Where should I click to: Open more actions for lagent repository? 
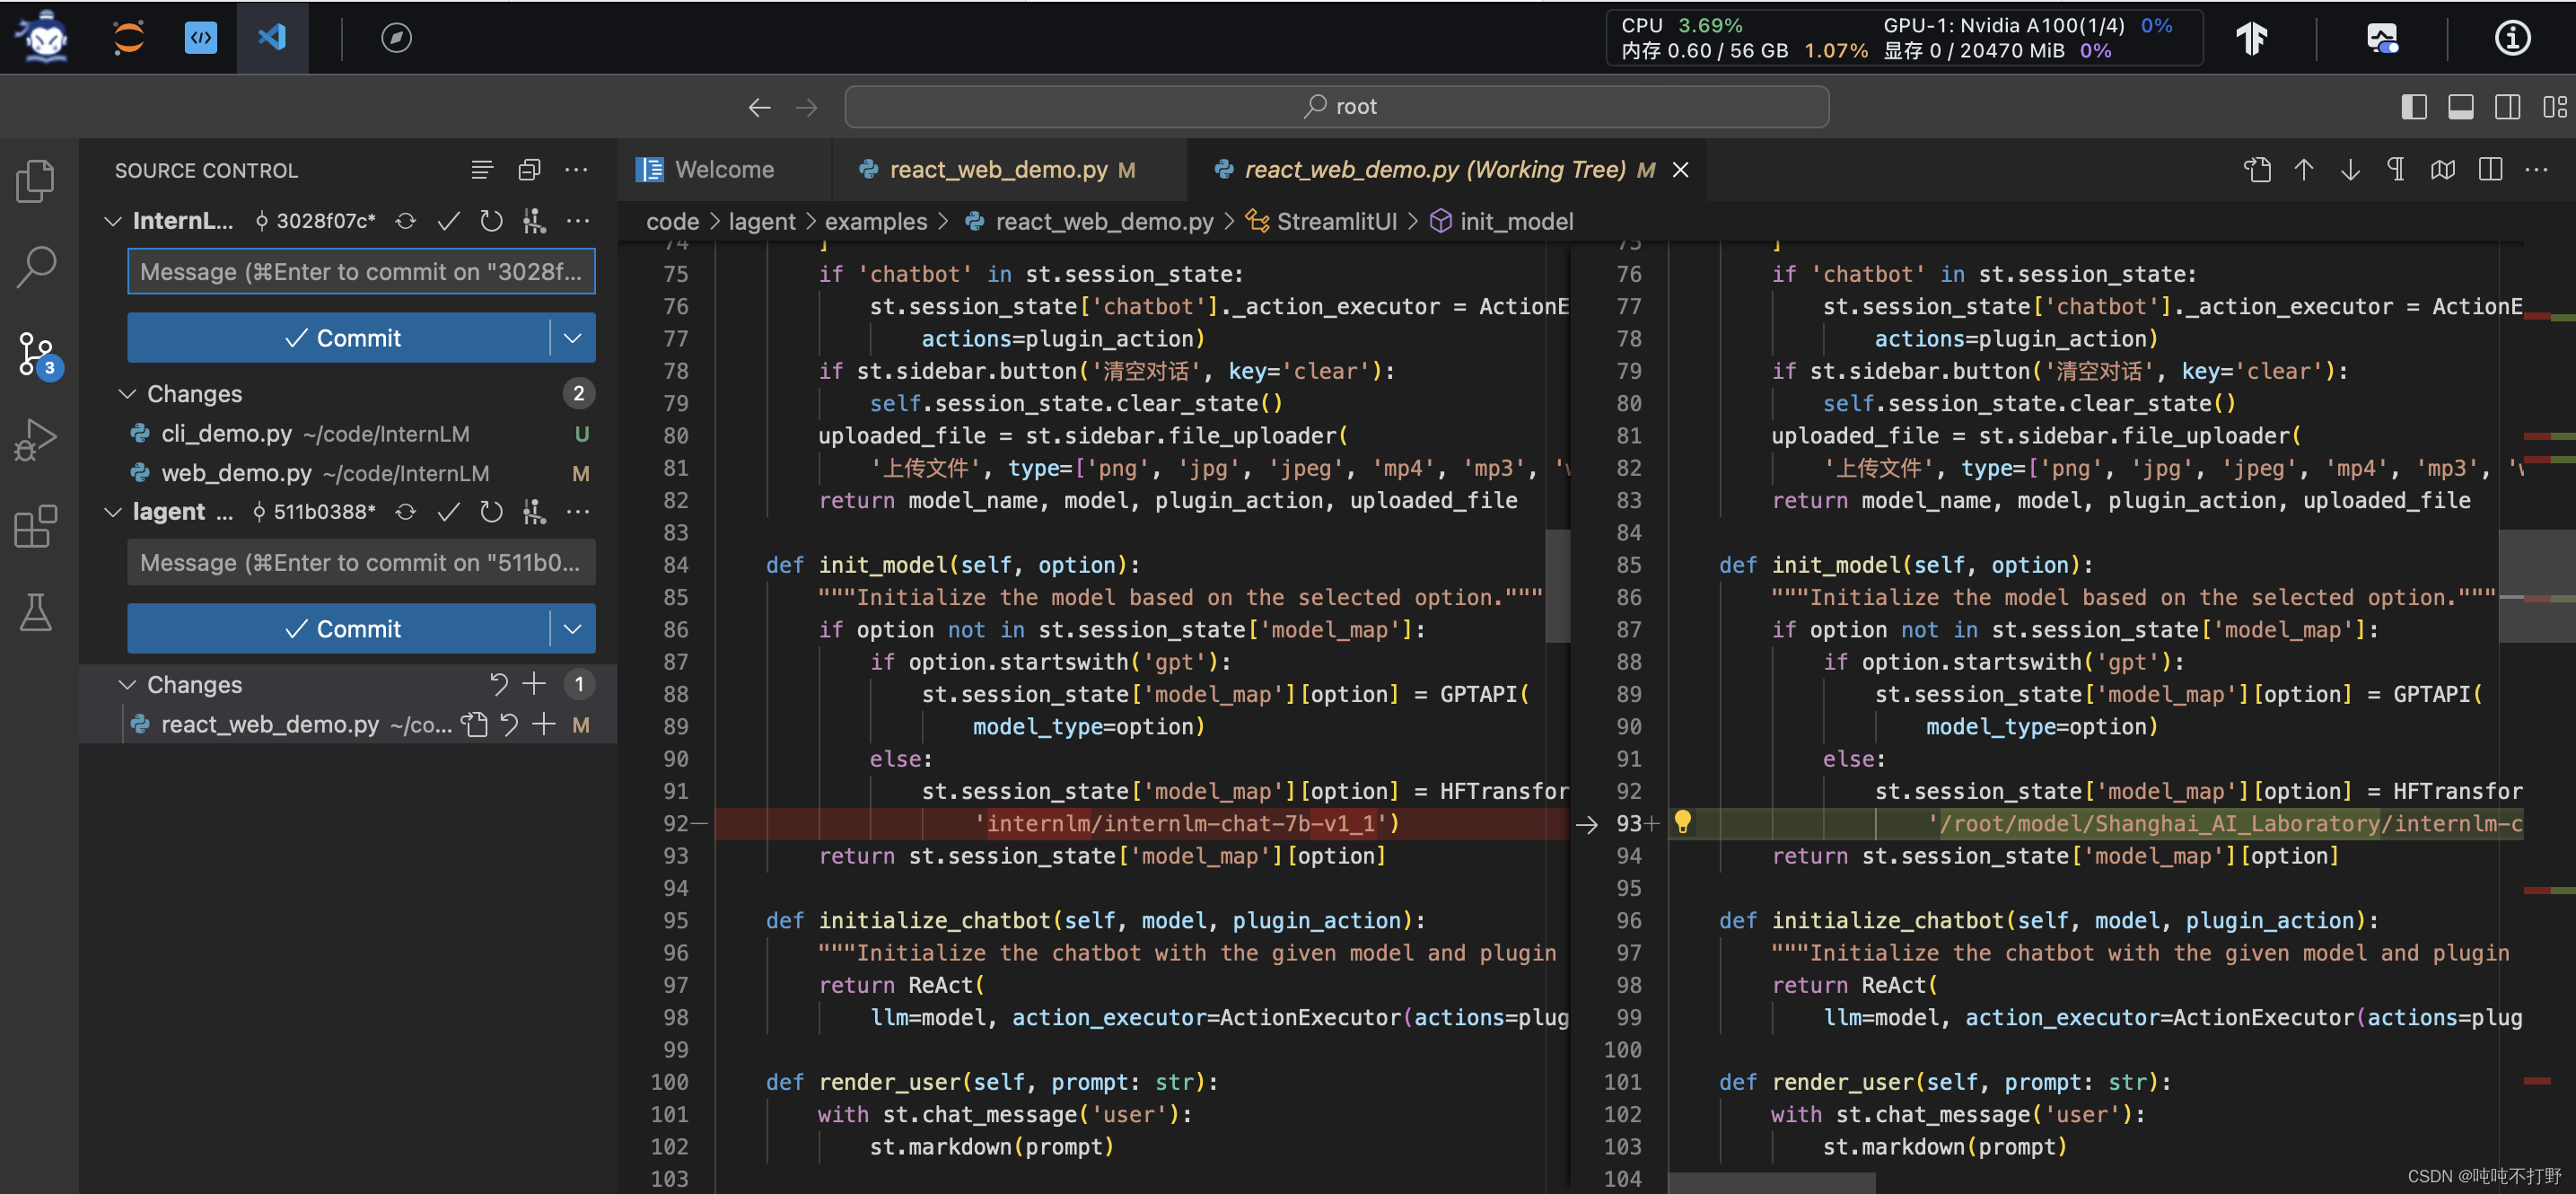tap(577, 512)
